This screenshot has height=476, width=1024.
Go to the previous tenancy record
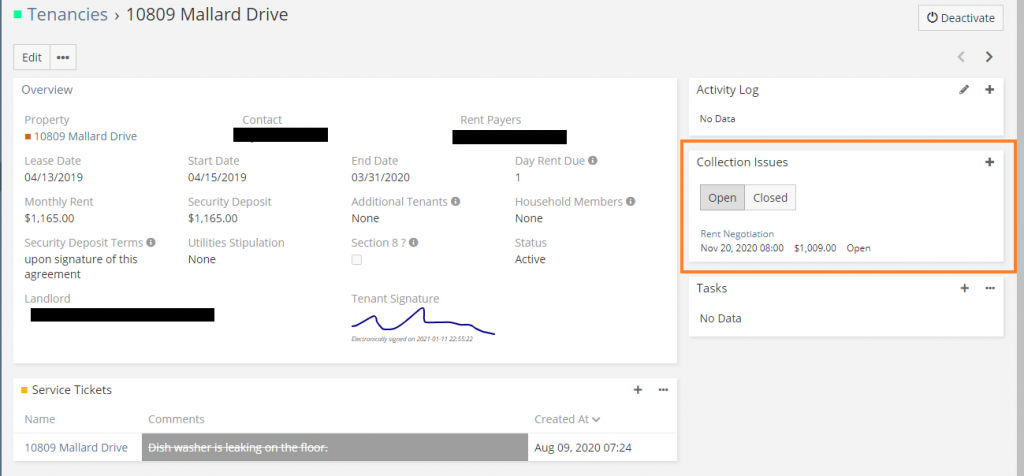point(961,57)
